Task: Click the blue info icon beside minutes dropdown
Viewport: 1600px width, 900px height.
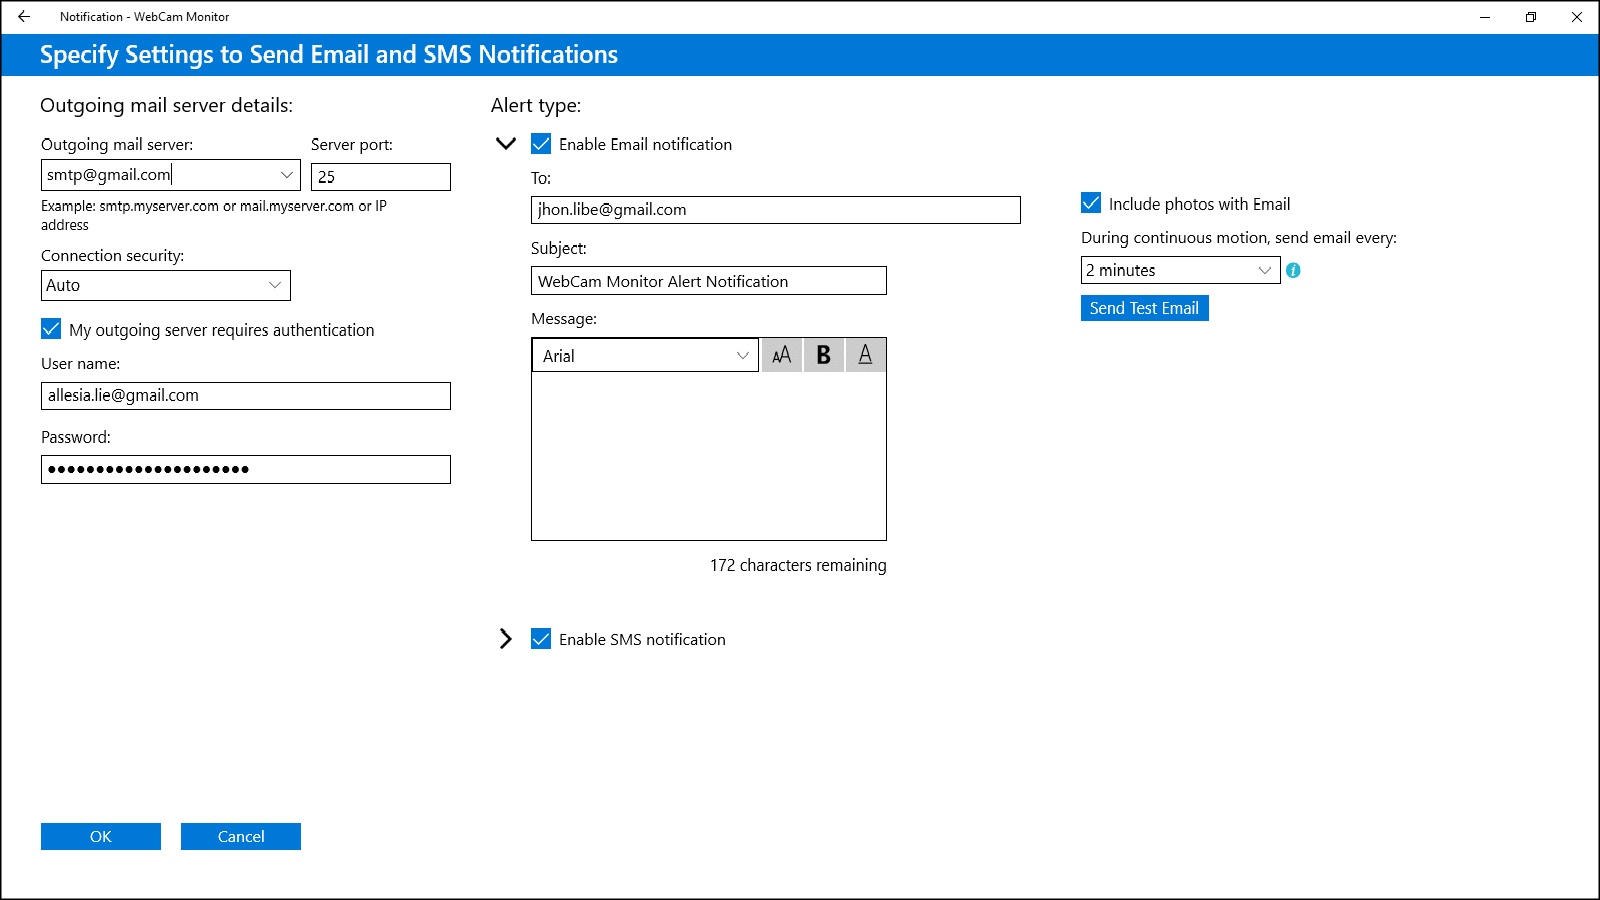Action: [1293, 270]
